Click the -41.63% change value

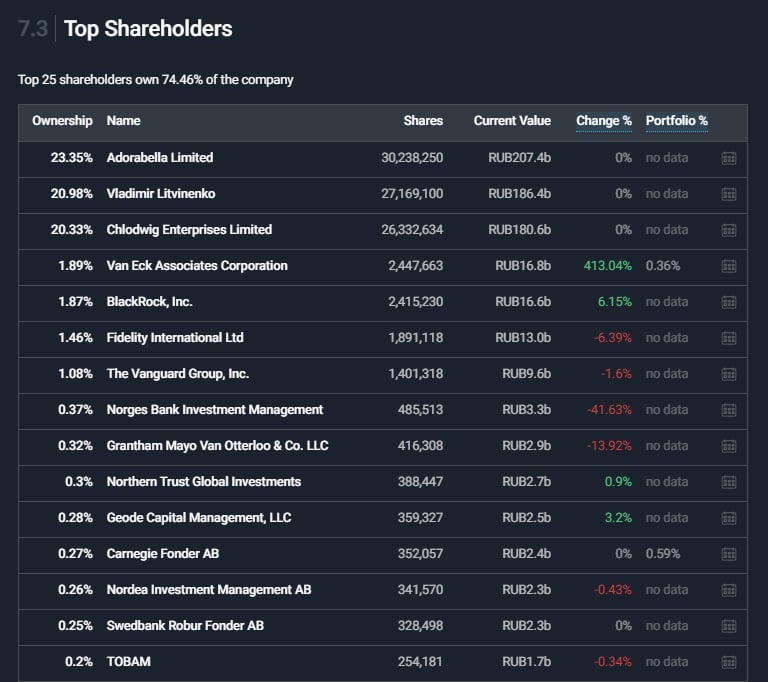coord(609,410)
